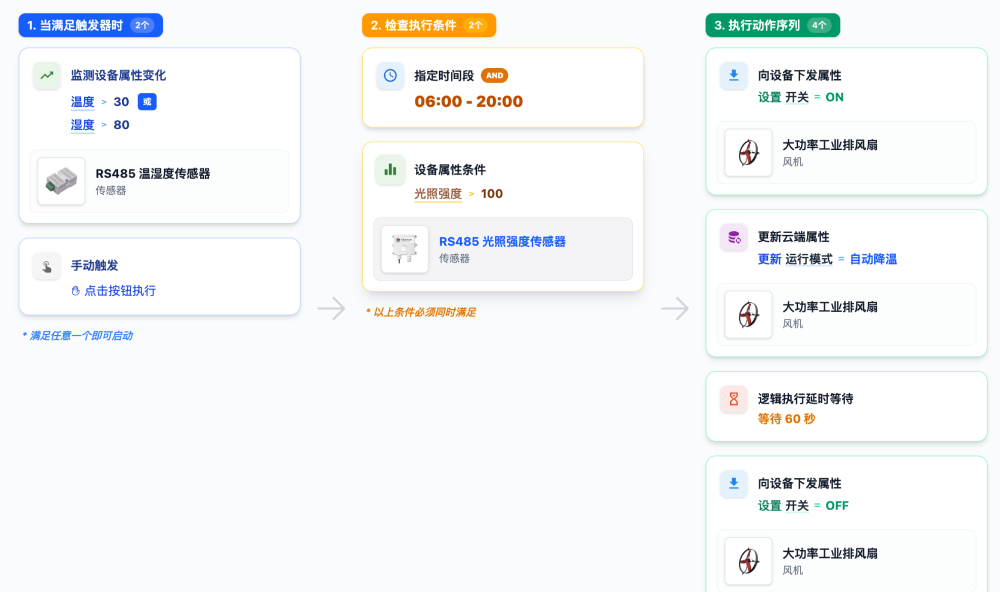
Task: Click the underlined 温度 property link
Action: coord(82,102)
